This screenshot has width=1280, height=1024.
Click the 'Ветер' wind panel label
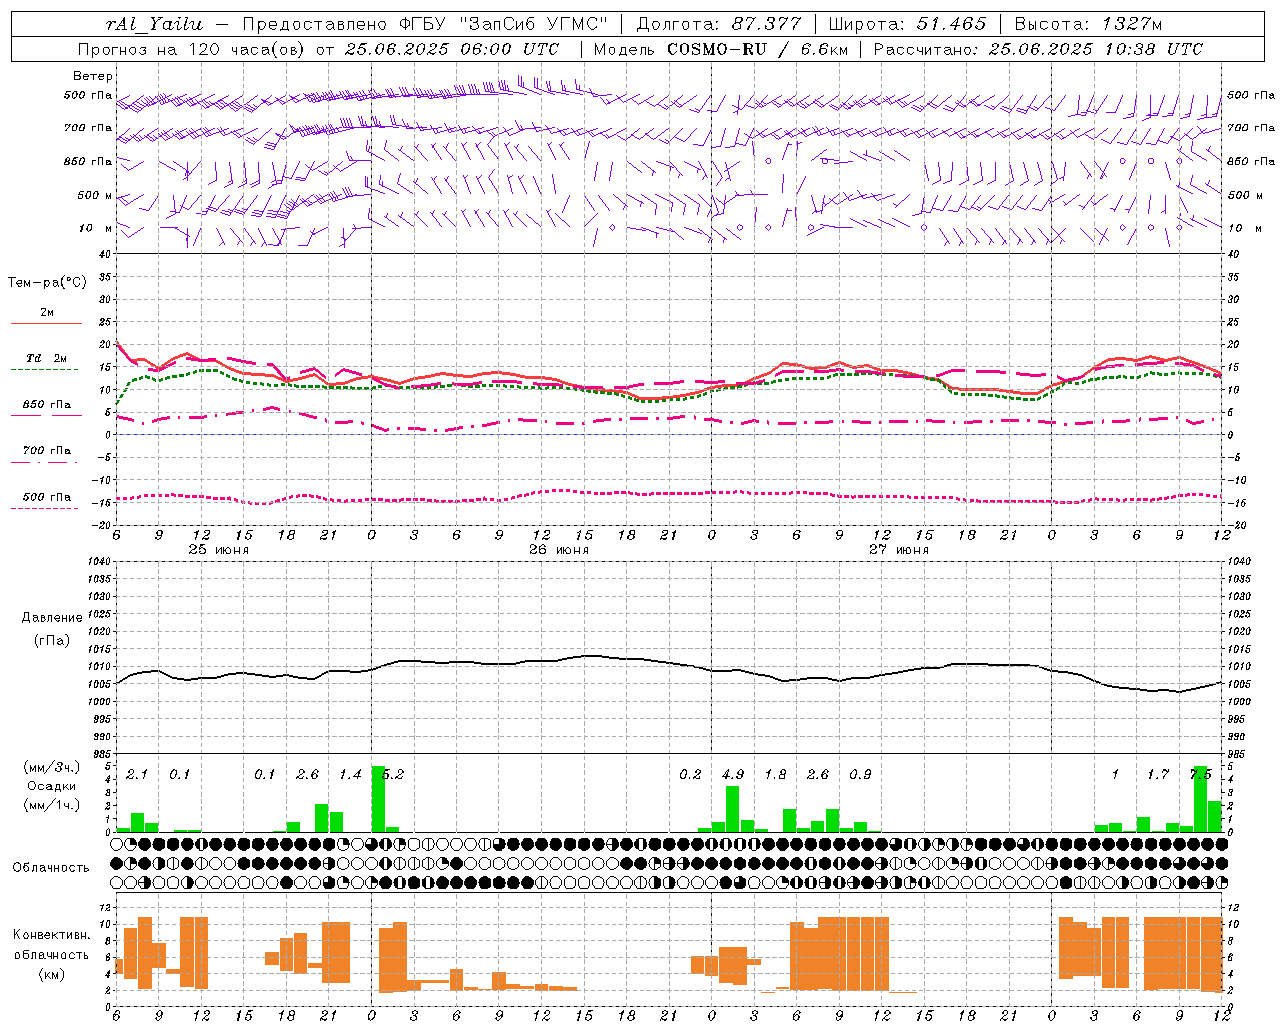[x=93, y=76]
